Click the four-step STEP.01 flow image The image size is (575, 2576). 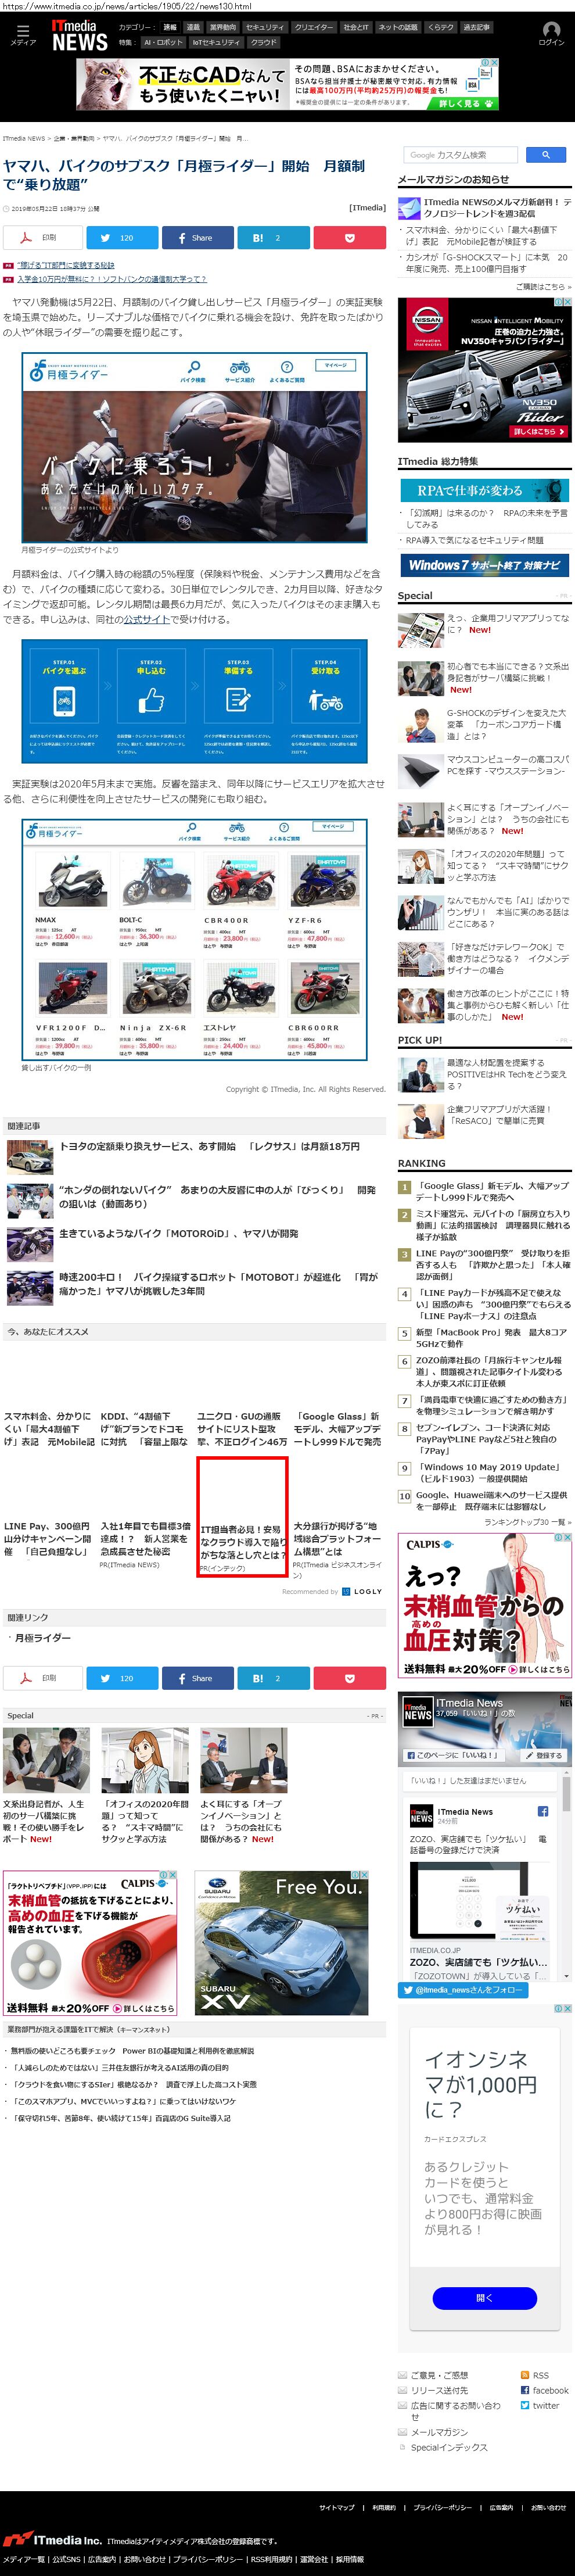click(194, 701)
